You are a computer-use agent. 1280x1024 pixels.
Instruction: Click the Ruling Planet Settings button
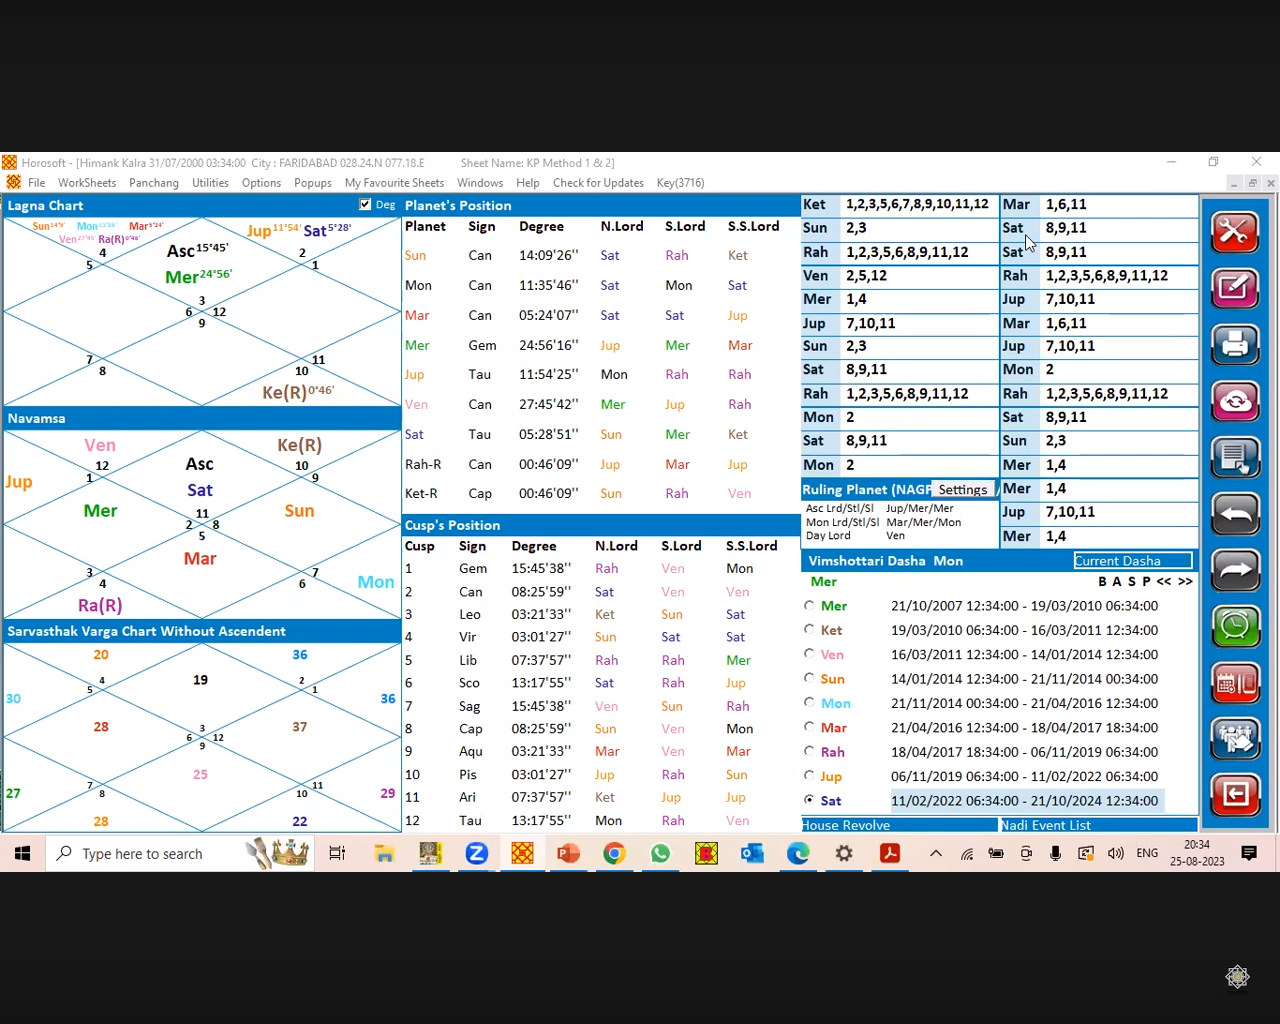[962, 490]
